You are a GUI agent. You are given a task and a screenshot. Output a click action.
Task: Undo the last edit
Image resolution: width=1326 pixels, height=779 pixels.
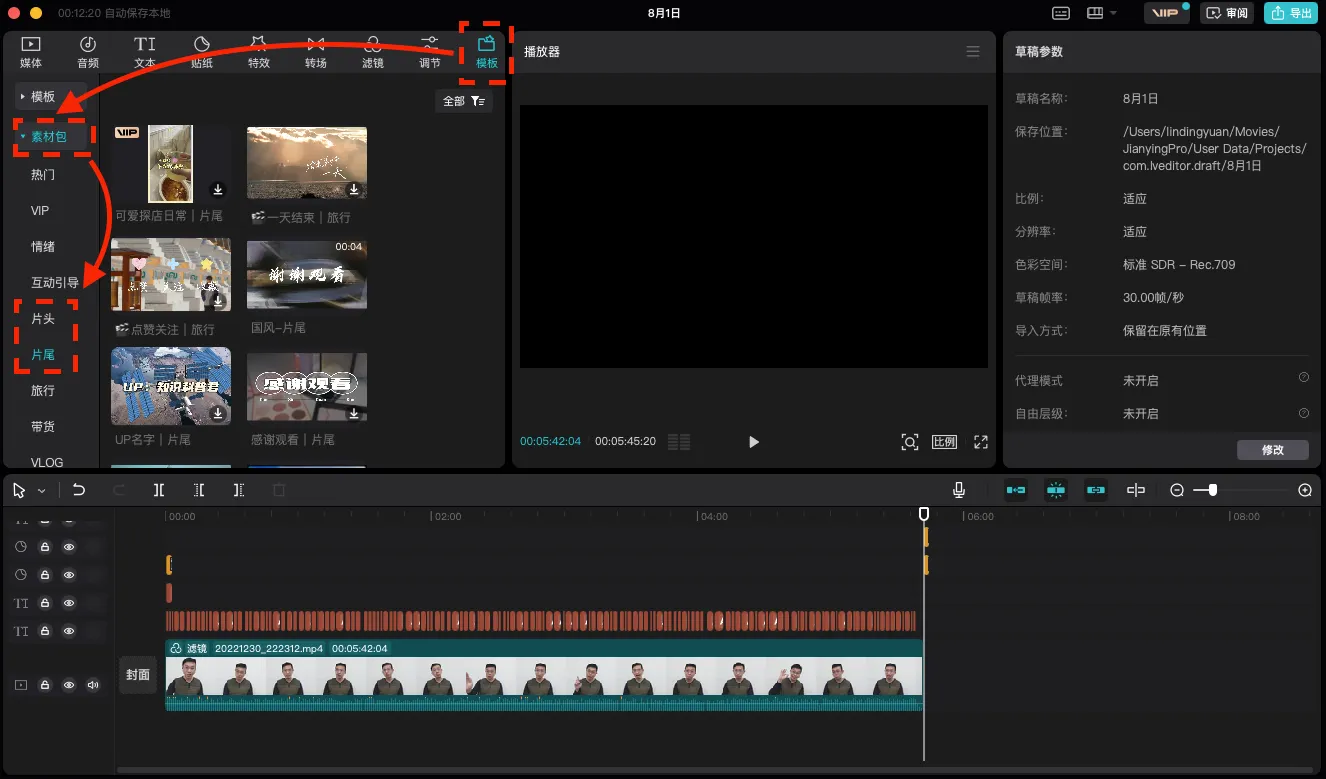(x=79, y=490)
